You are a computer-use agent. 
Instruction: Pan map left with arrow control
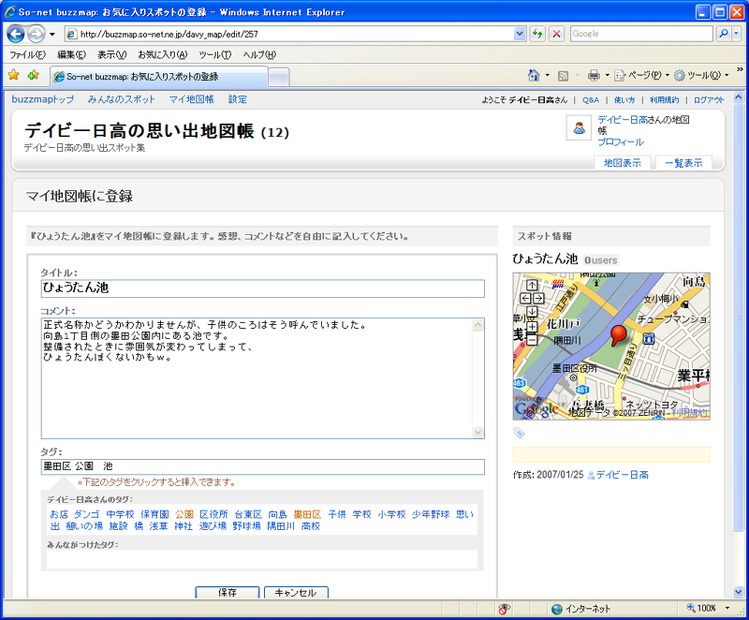click(x=525, y=299)
